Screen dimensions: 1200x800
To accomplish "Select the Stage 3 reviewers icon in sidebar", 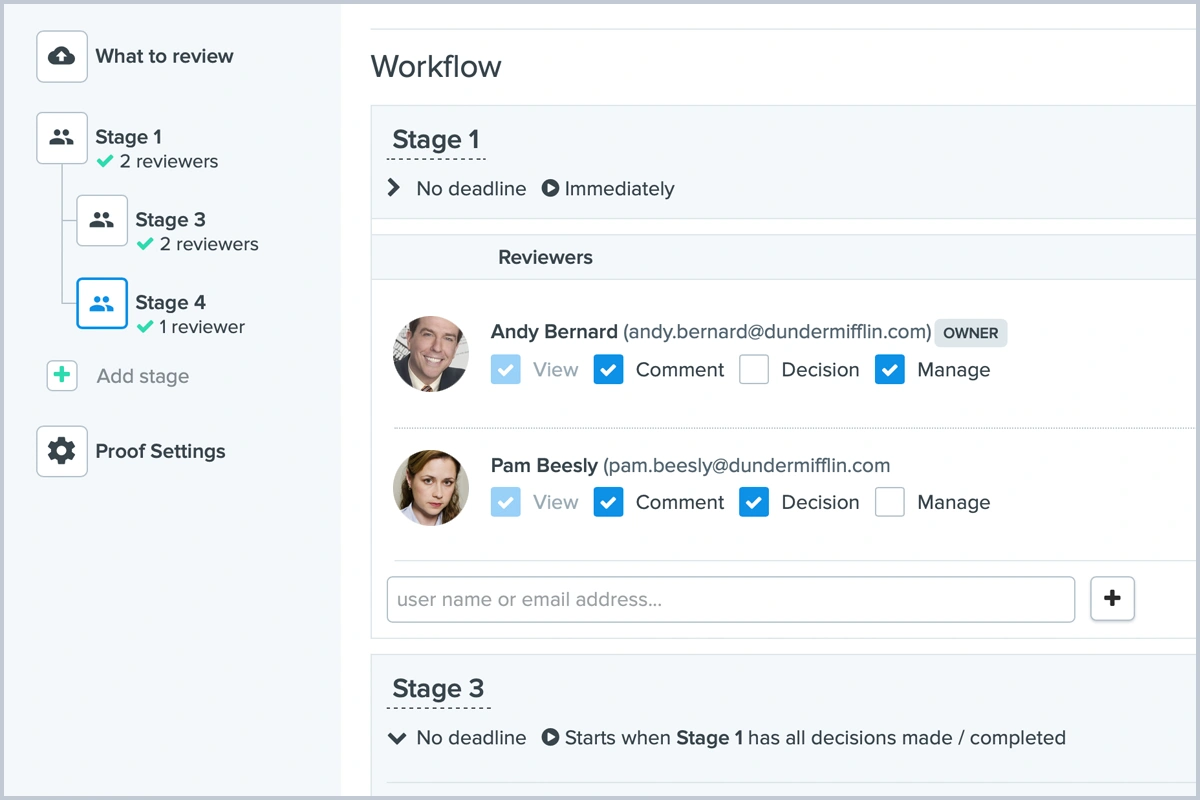I will click(102, 221).
